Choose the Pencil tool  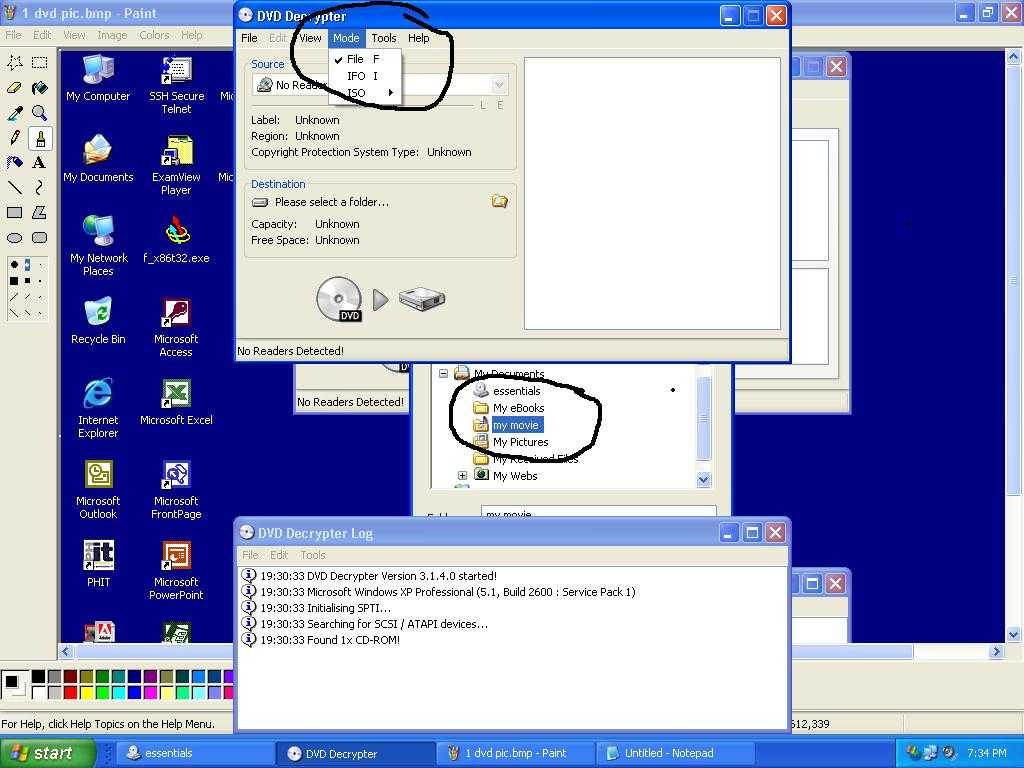[x=15, y=138]
